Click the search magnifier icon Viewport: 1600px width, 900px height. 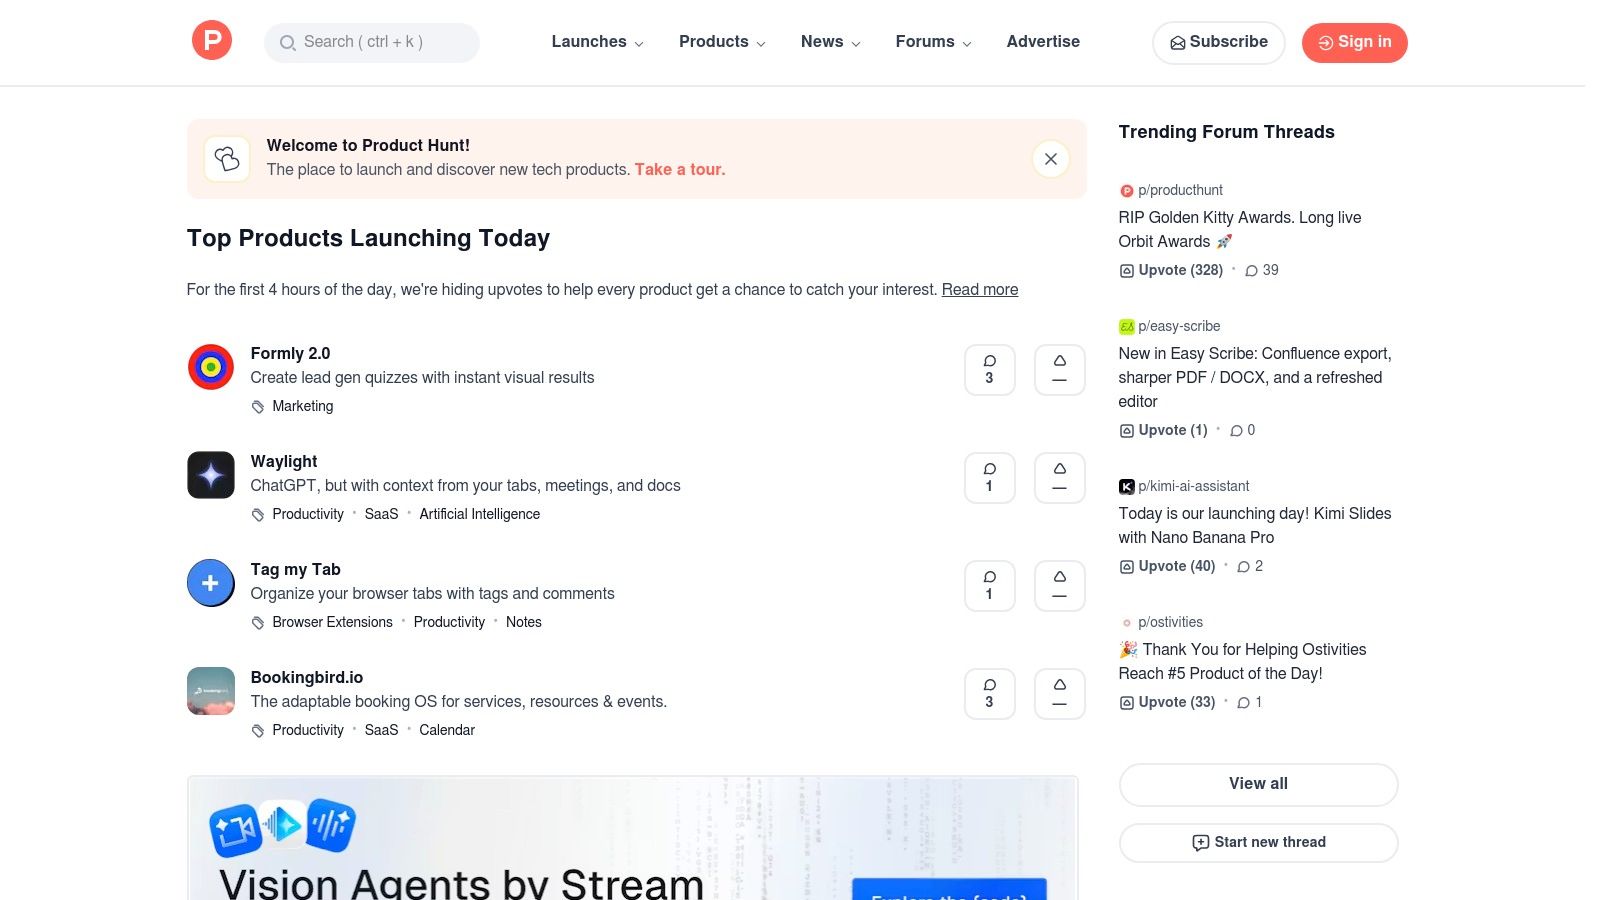[x=287, y=43]
